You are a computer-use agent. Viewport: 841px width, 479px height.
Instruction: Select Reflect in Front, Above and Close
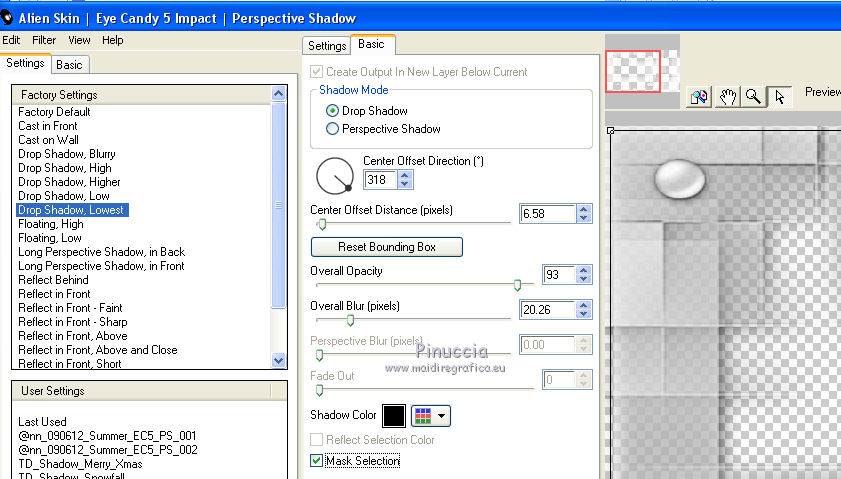(x=98, y=350)
